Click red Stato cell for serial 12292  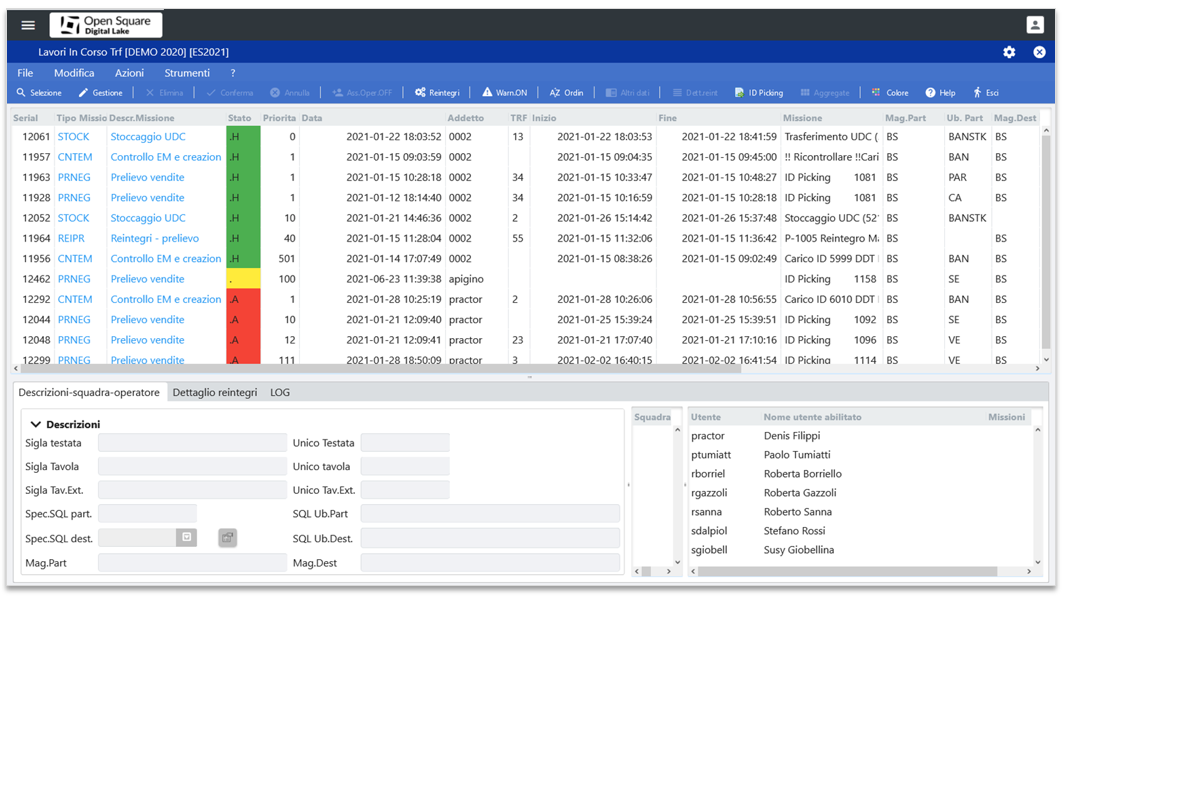point(243,299)
